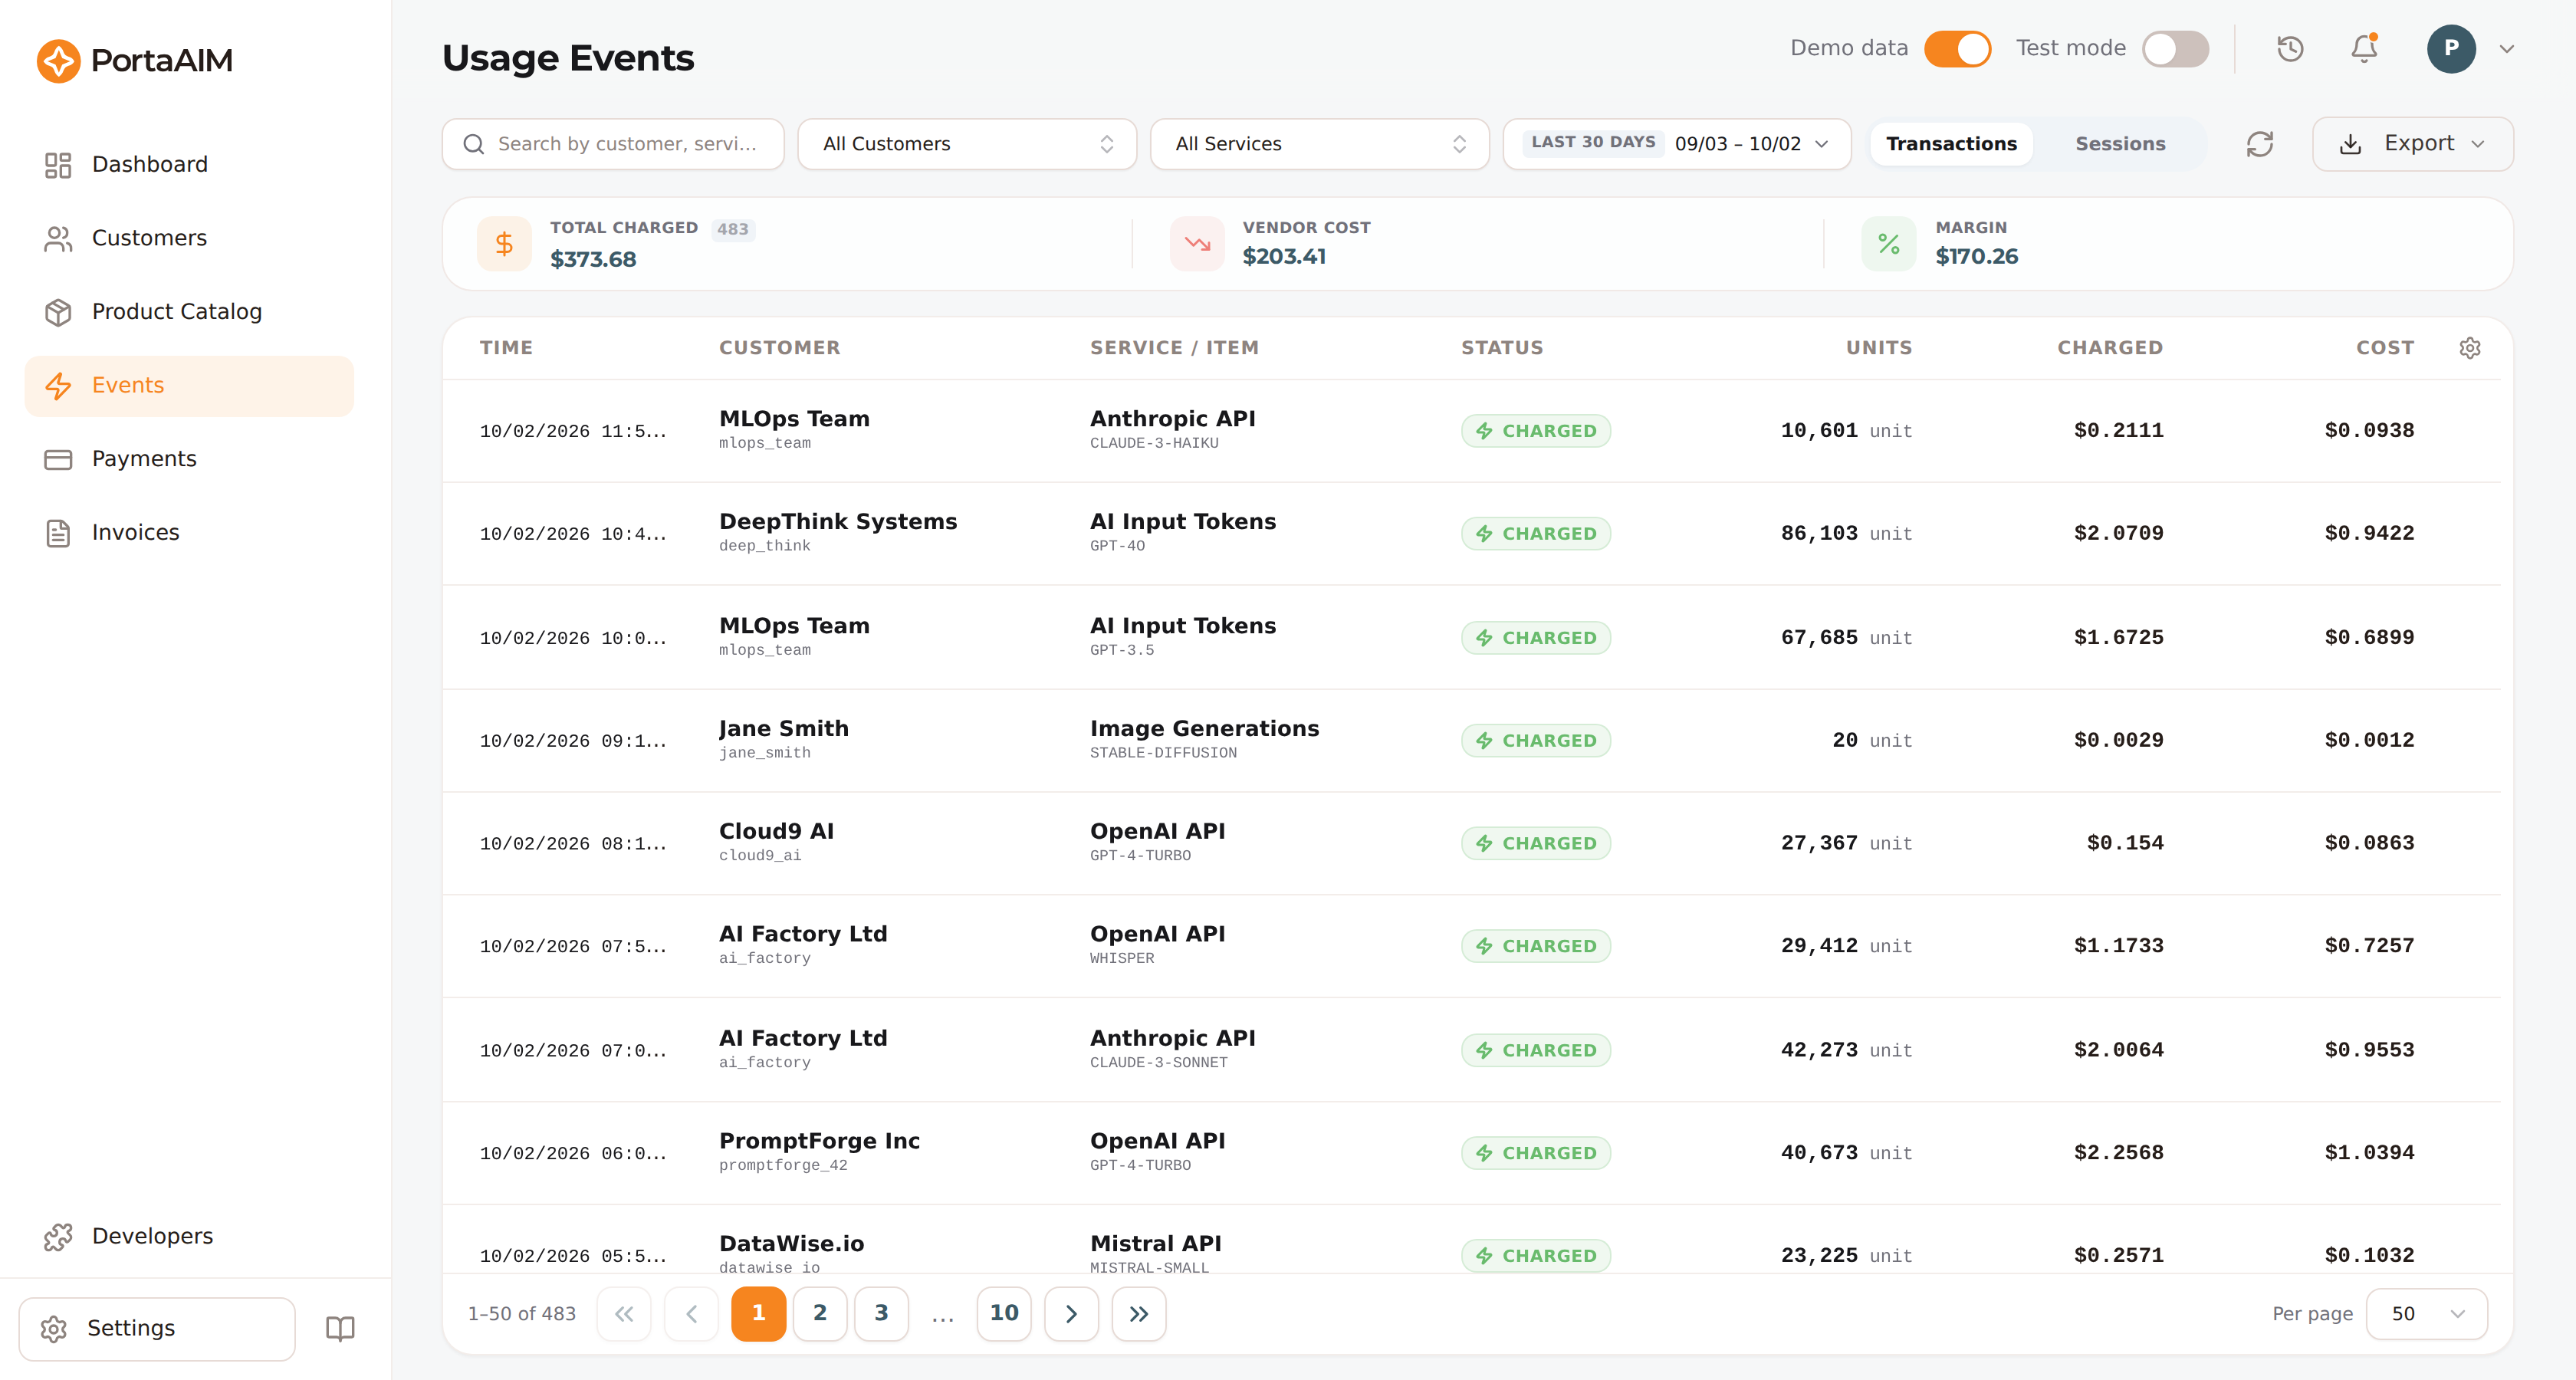
Task: Open the history clock icon
Action: (2290, 48)
